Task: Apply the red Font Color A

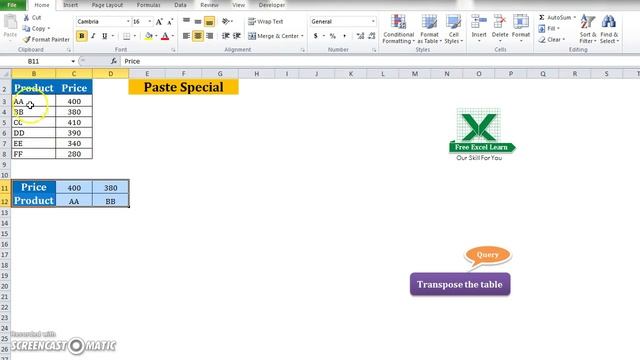Action: 165,36
